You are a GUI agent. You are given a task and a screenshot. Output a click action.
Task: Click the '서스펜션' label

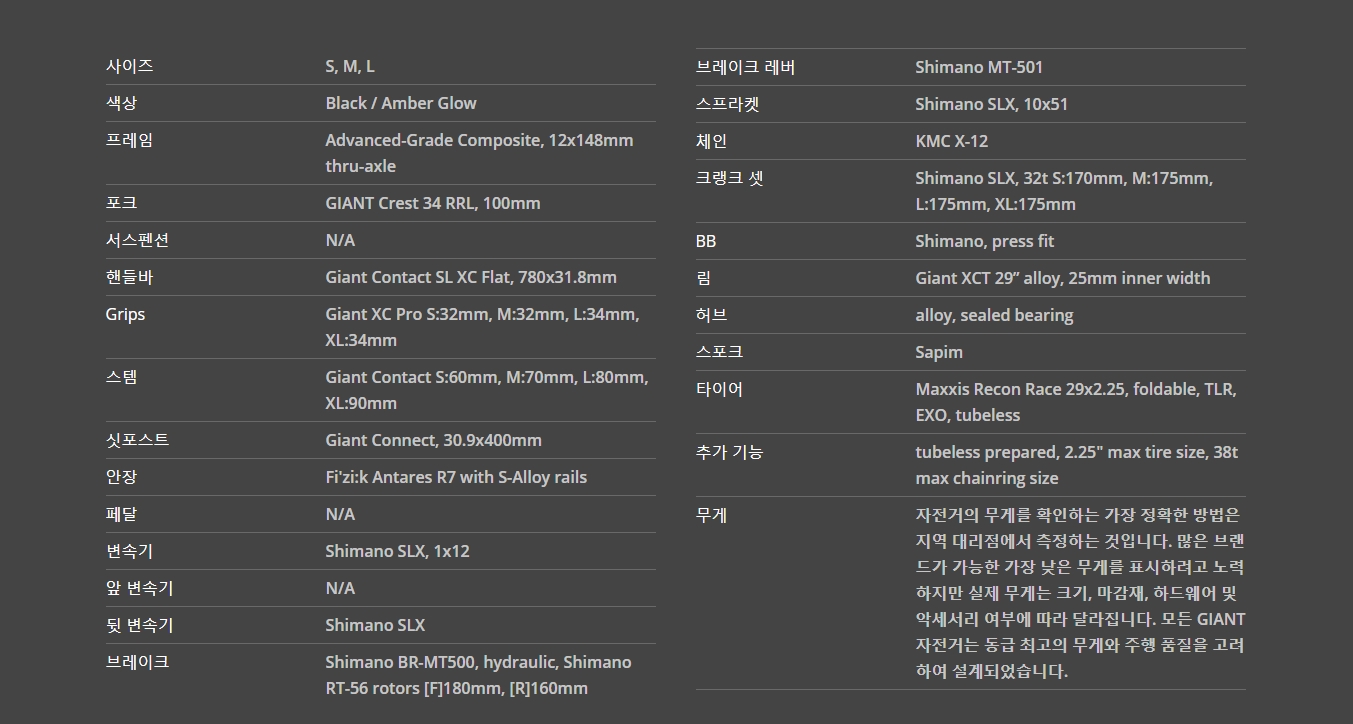tap(137, 240)
